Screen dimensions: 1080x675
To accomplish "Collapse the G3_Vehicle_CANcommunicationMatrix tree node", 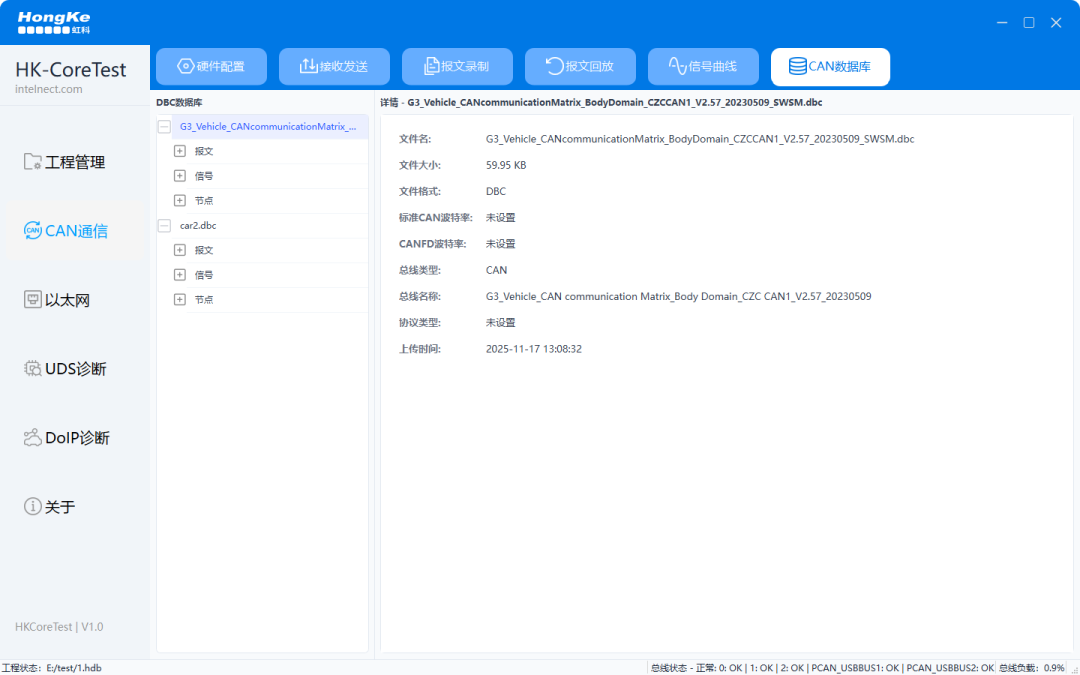I will point(164,127).
